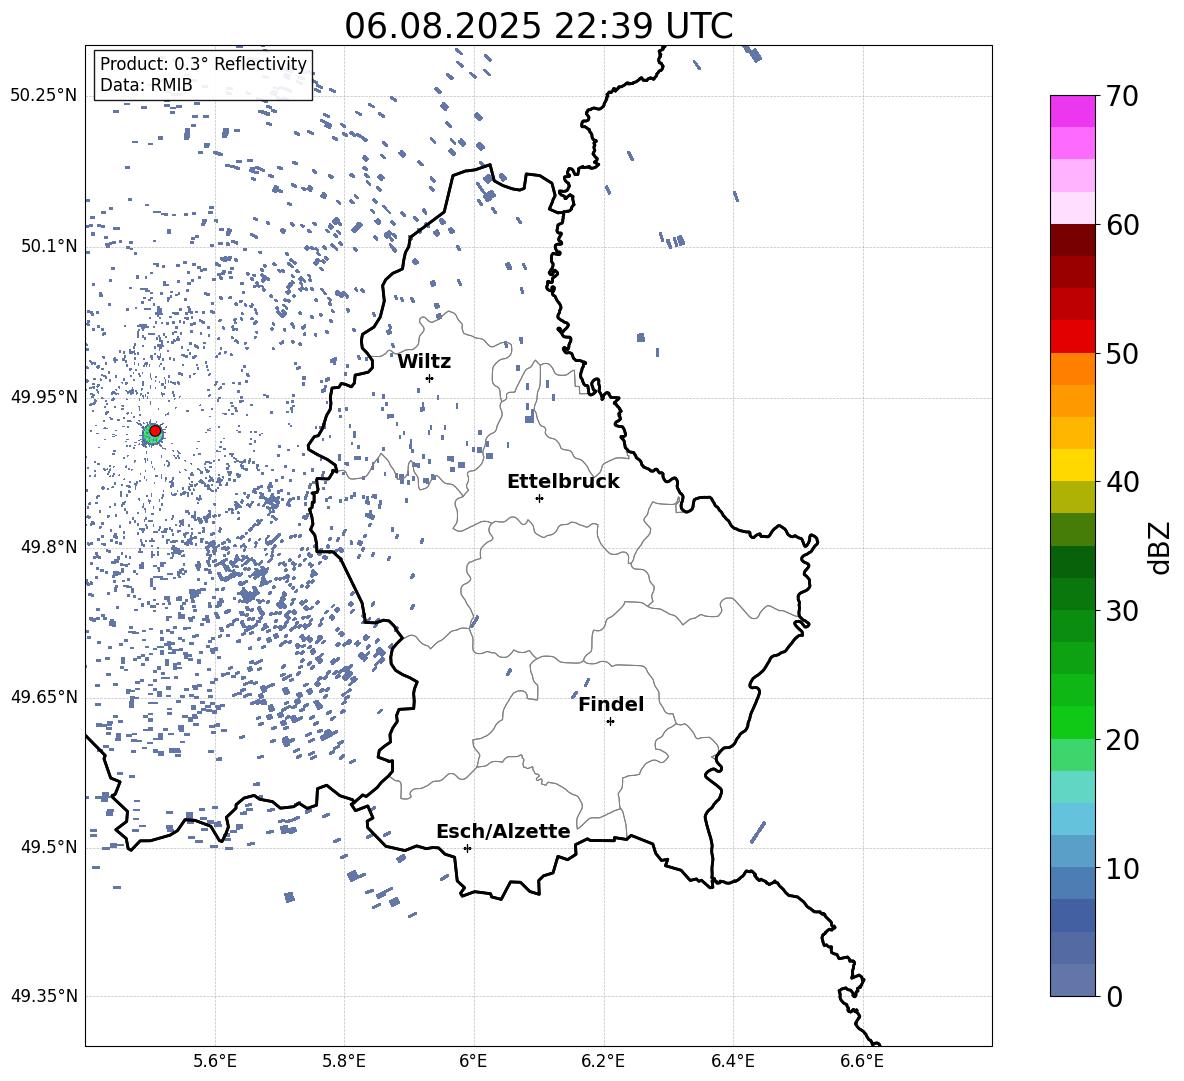Screen dimensions: 1184x1081
Task: Click the bright red colorbar segment above 50
Action: [1072, 337]
